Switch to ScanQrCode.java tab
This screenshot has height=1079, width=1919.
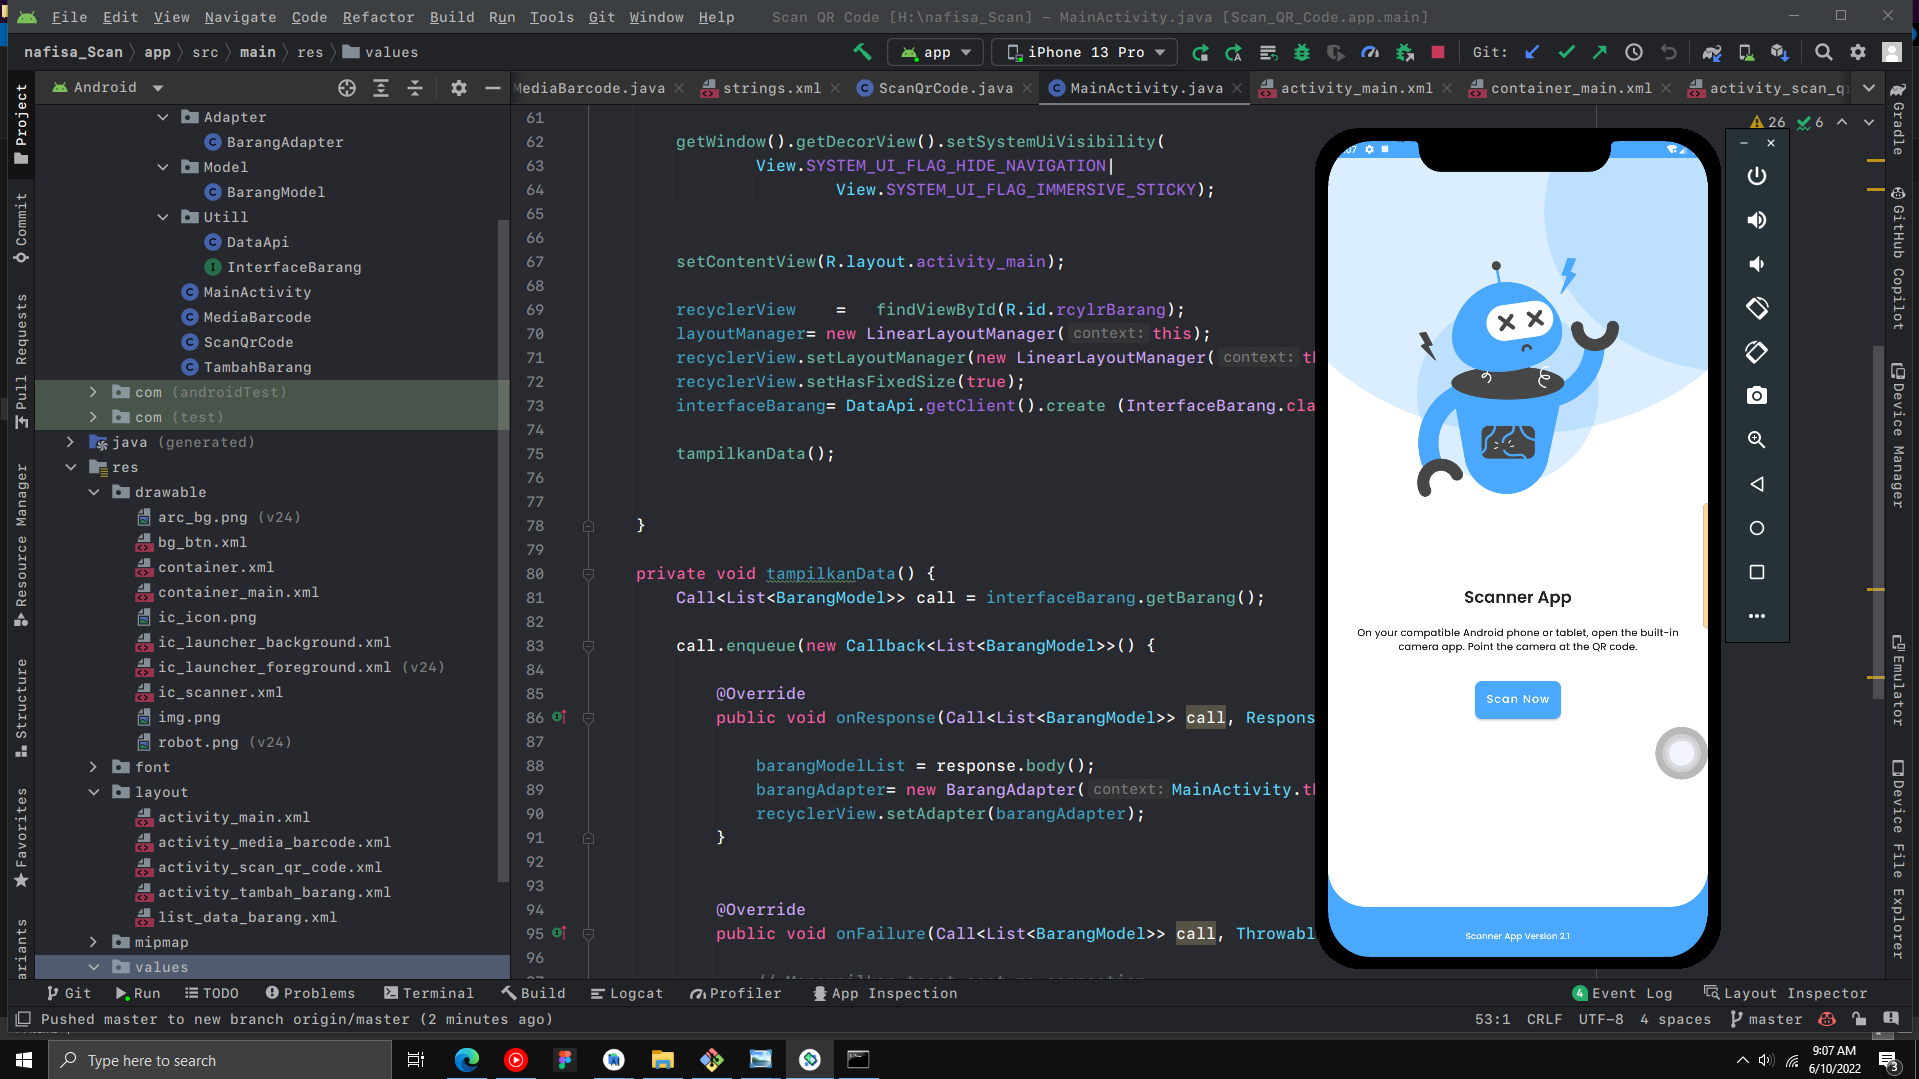coord(945,88)
